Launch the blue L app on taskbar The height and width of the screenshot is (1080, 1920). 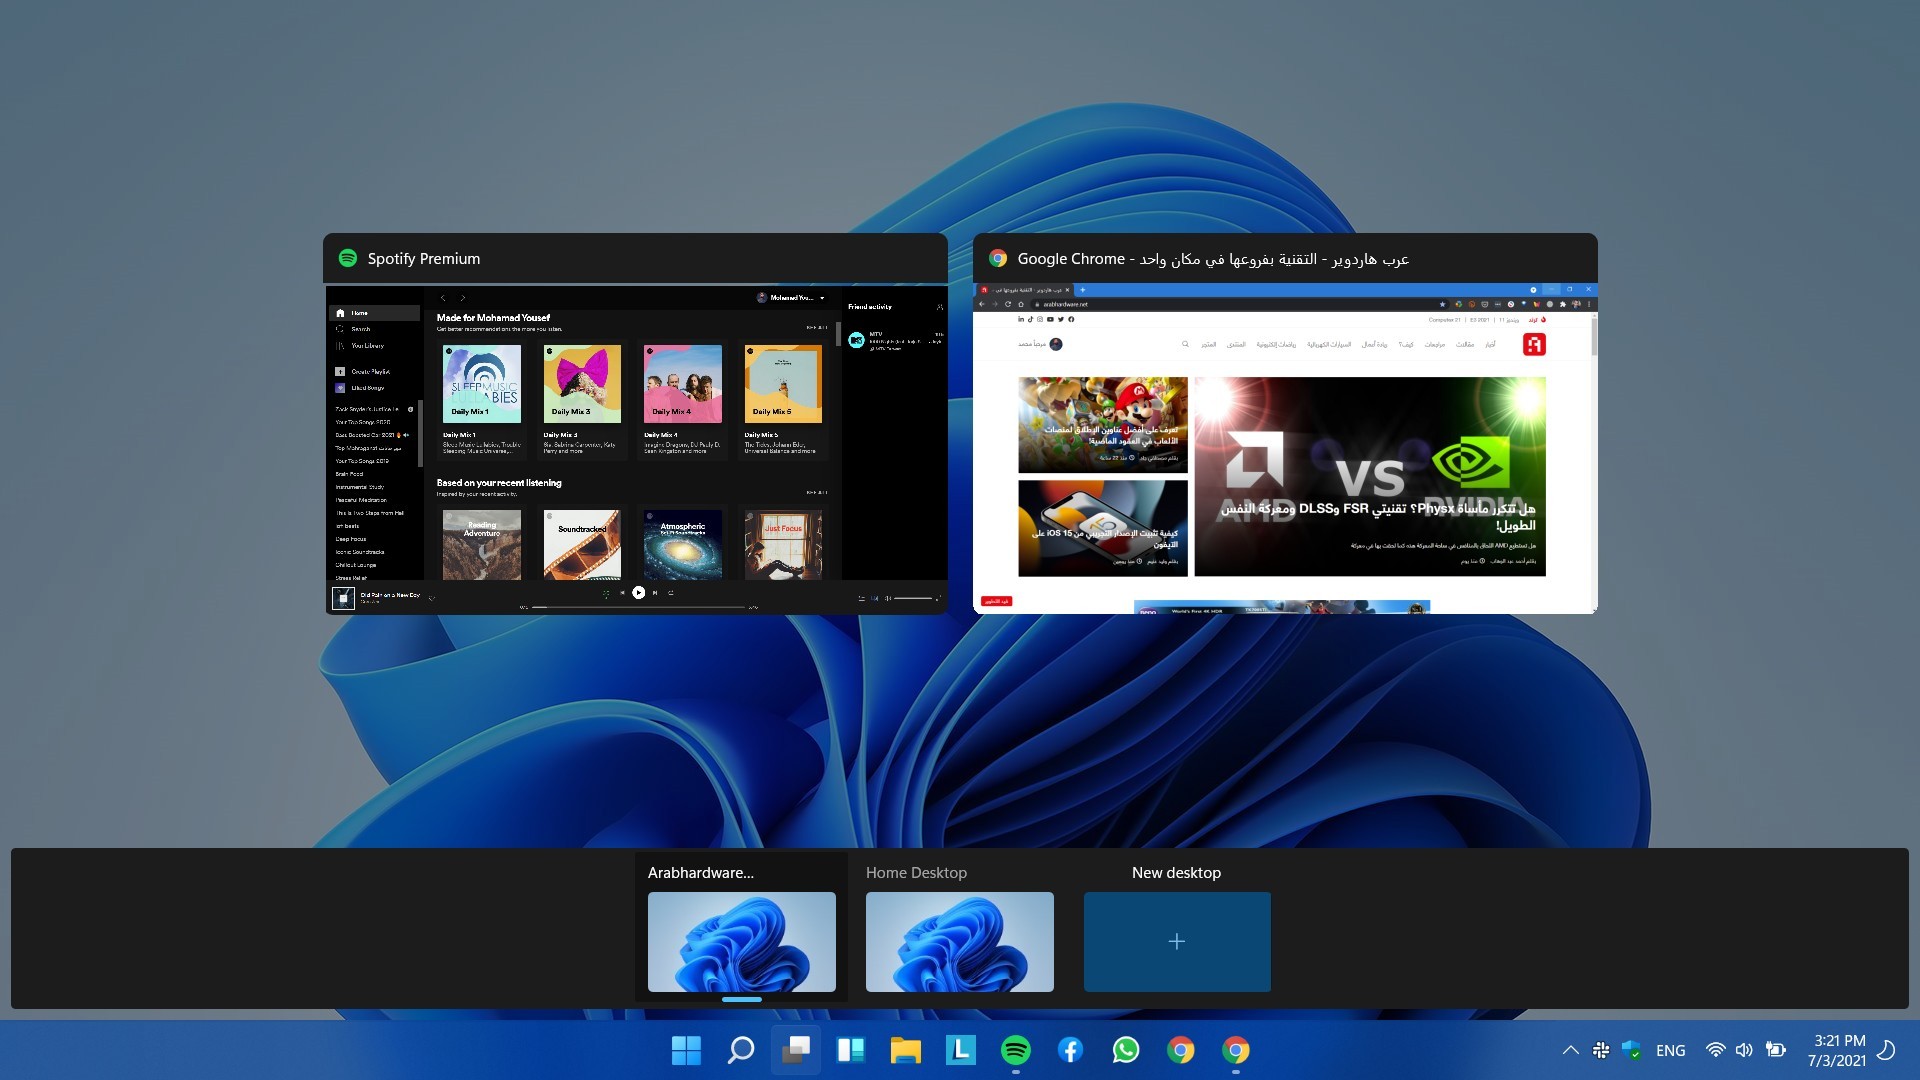point(961,1050)
